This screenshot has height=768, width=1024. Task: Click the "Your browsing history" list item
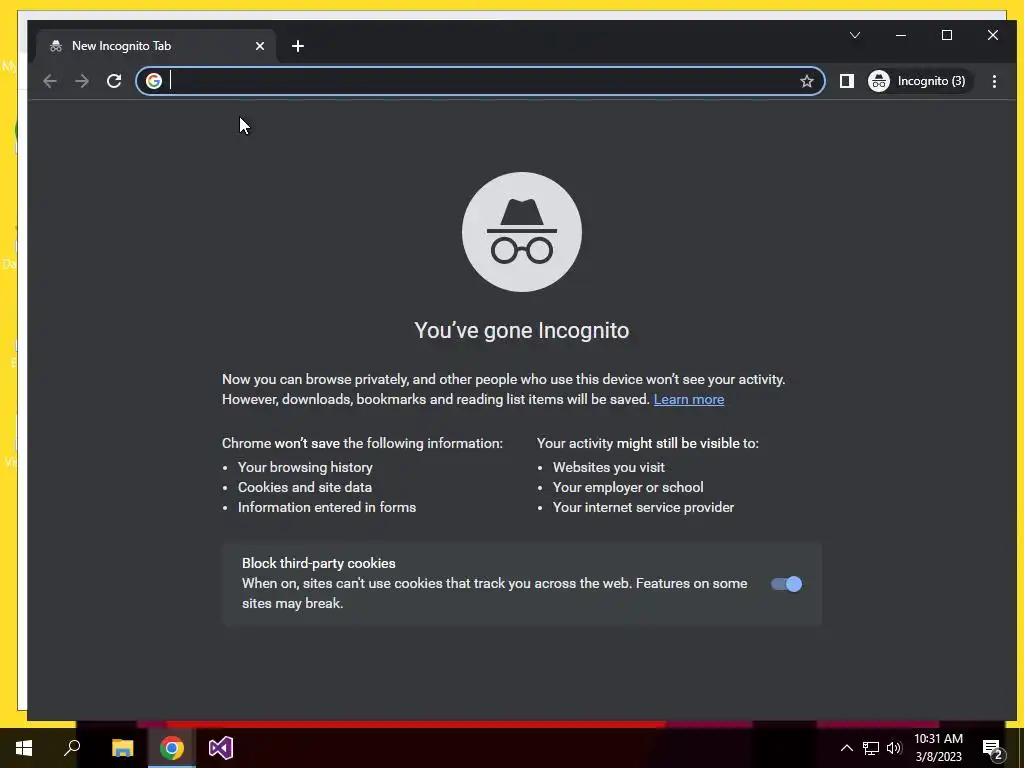click(x=305, y=468)
